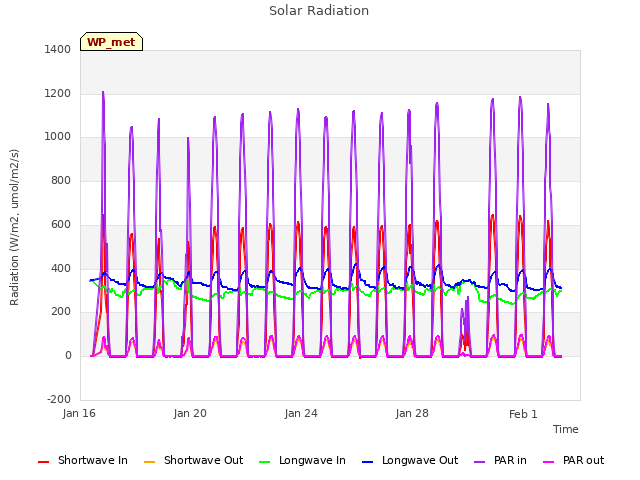This screenshot has width=640, height=480.
Task: Click the Solar Radiation chart title
Action: click(x=319, y=11)
